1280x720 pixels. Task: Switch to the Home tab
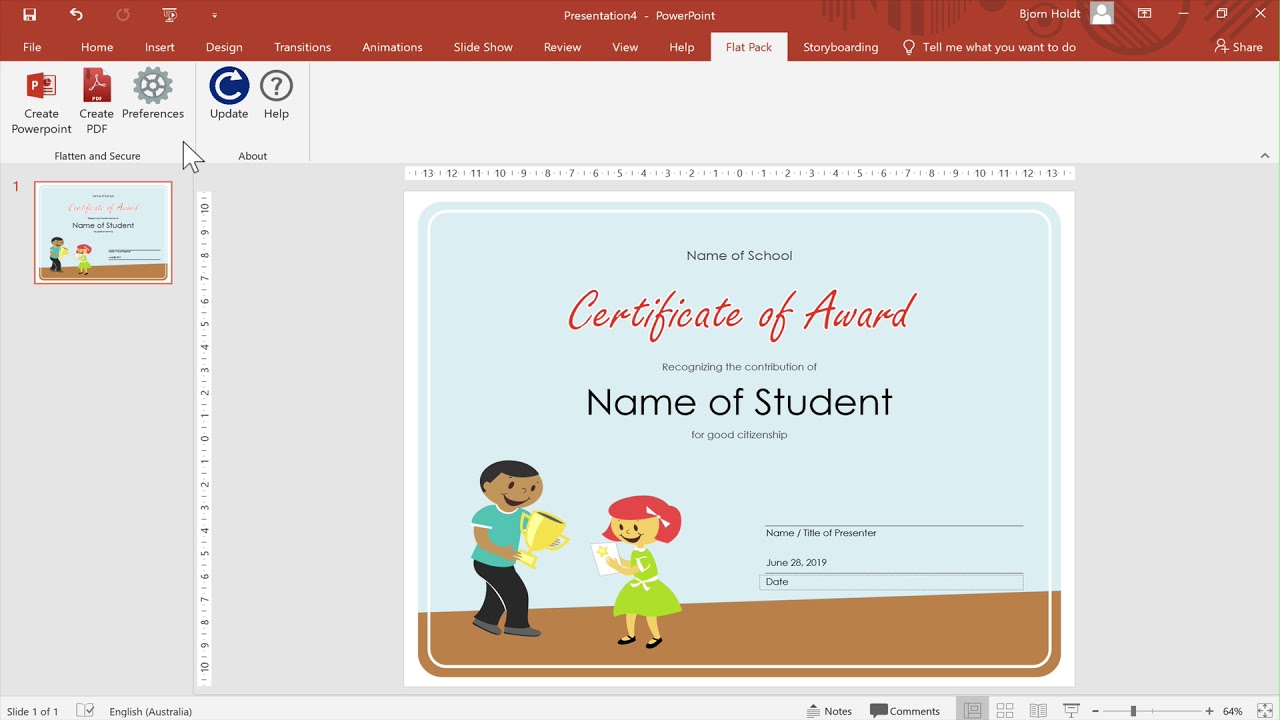pos(97,47)
